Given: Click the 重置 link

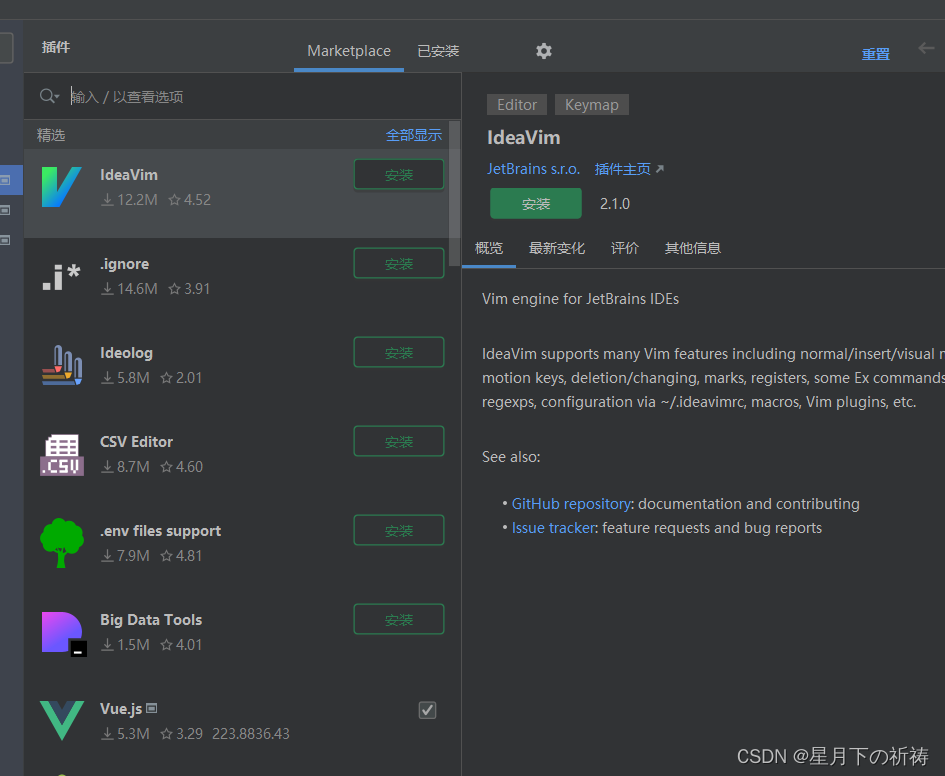Looking at the screenshot, I should click(876, 54).
